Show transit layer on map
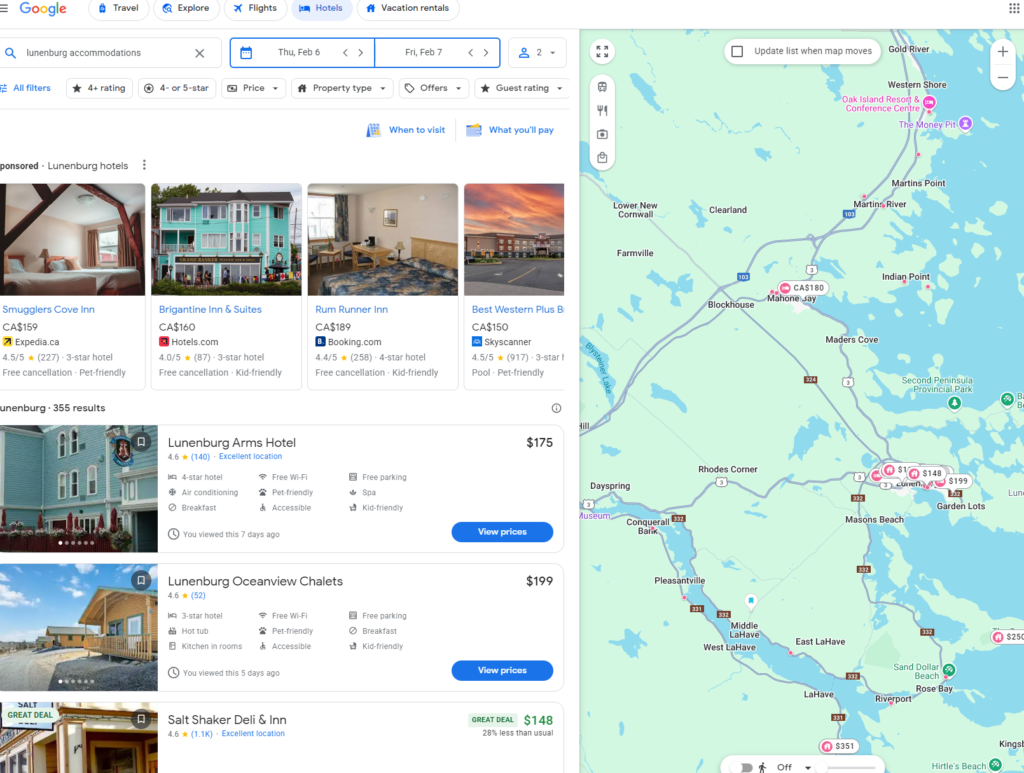 602,87
